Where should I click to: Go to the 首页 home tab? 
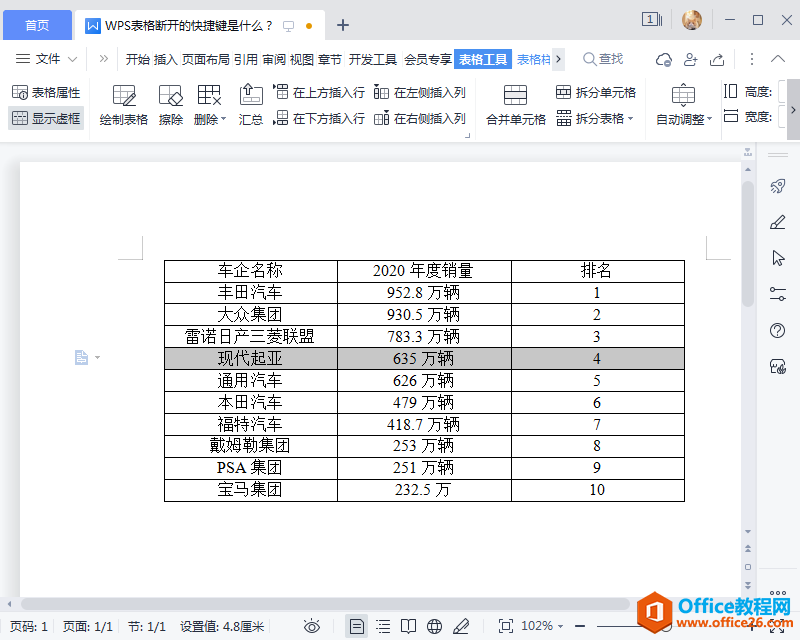(x=37, y=25)
